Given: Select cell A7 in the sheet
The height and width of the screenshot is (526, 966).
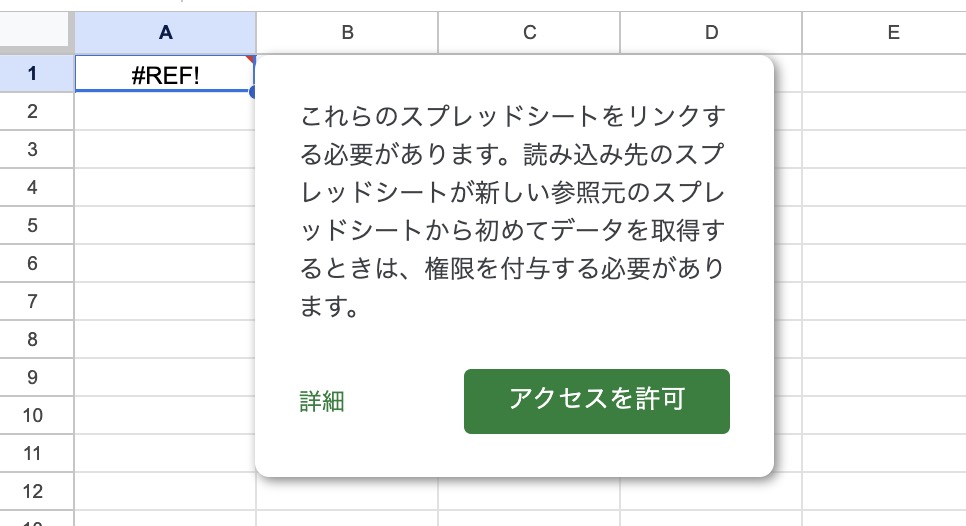Looking at the screenshot, I should (x=165, y=301).
